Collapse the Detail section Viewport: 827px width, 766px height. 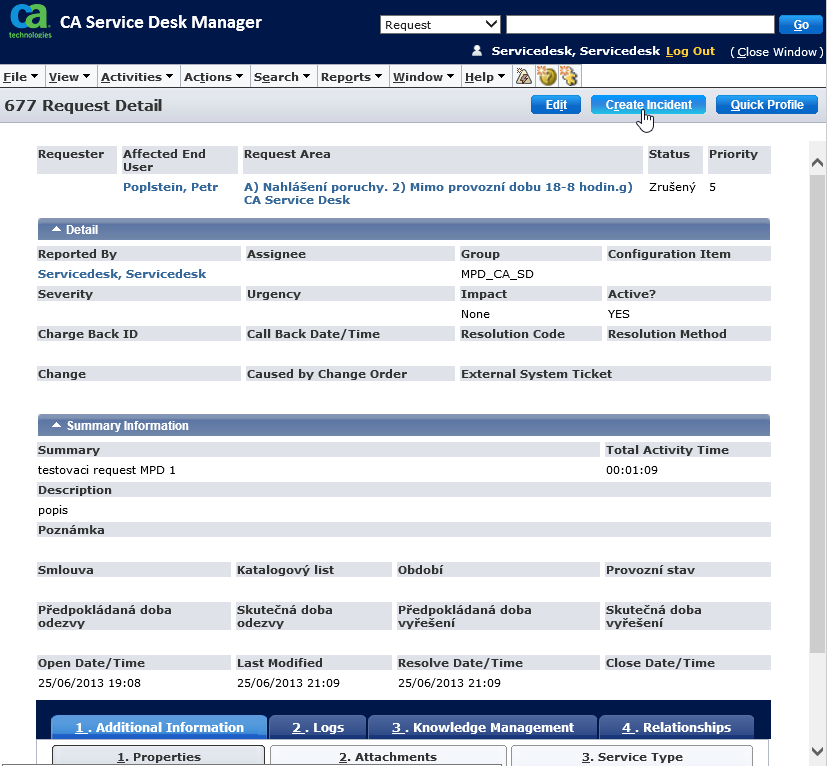(56, 229)
